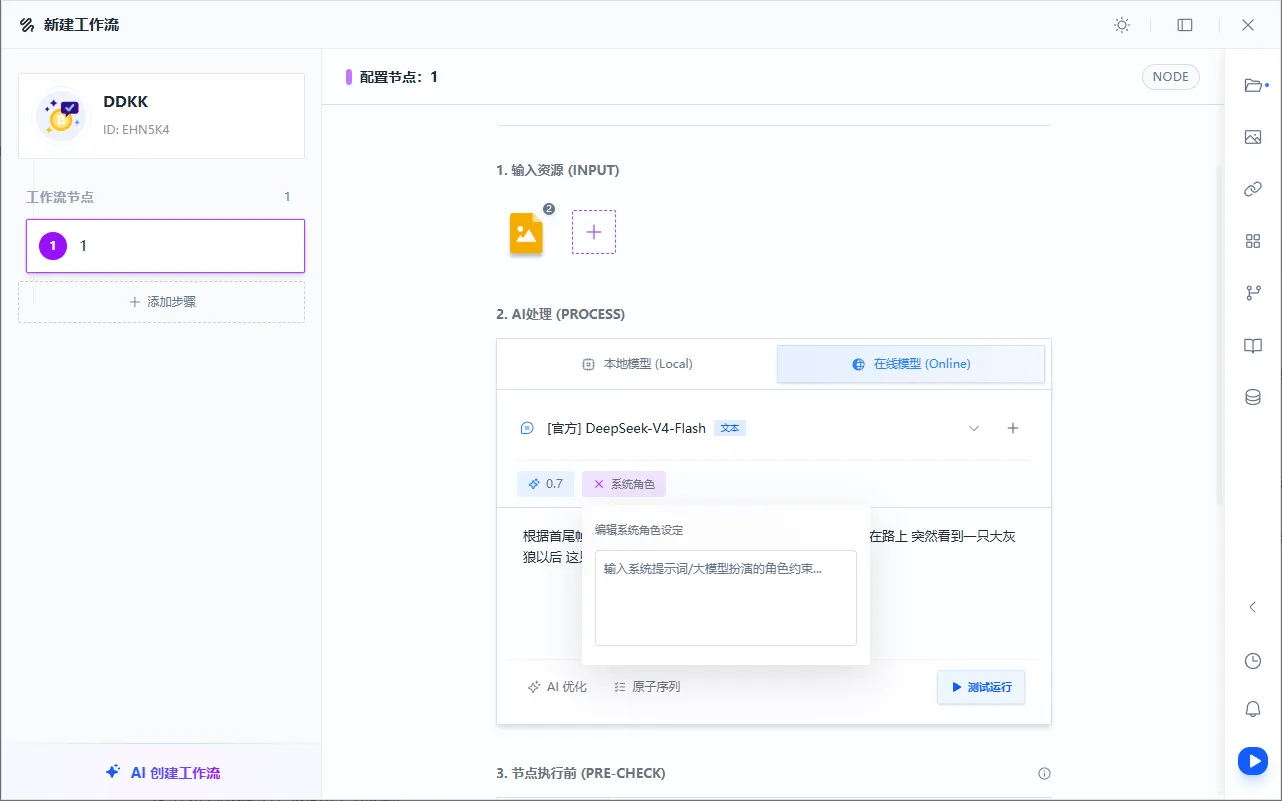Click the 新建工作流 app logo icon
1282x801 pixels.
tap(27, 25)
